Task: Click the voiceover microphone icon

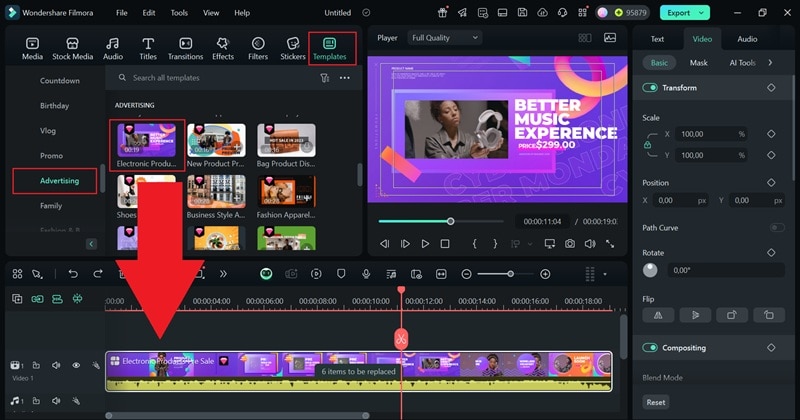Action: coord(366,274)
